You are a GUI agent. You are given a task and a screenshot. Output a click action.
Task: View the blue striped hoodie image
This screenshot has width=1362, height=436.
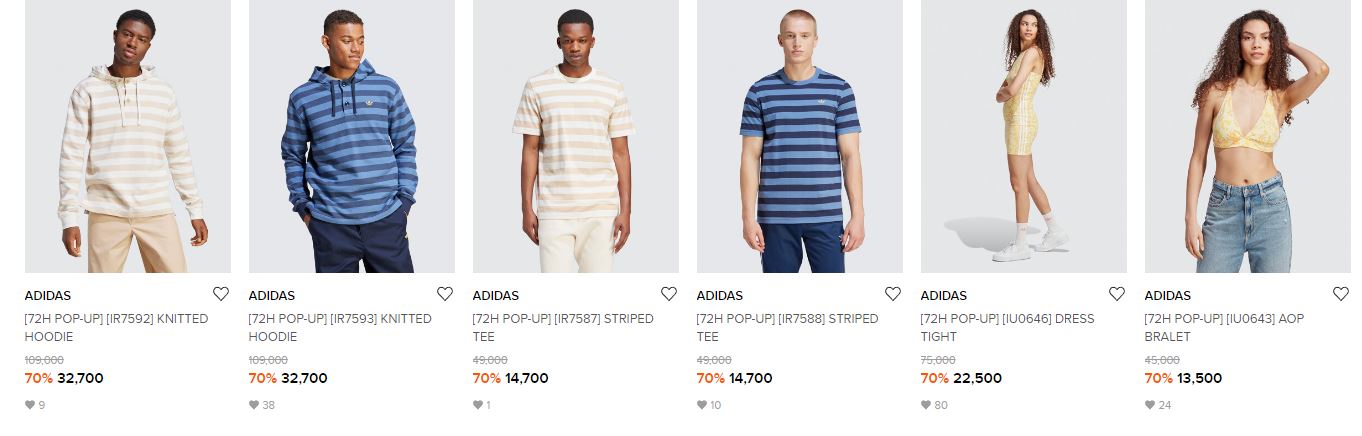click(x=352, y=136)
